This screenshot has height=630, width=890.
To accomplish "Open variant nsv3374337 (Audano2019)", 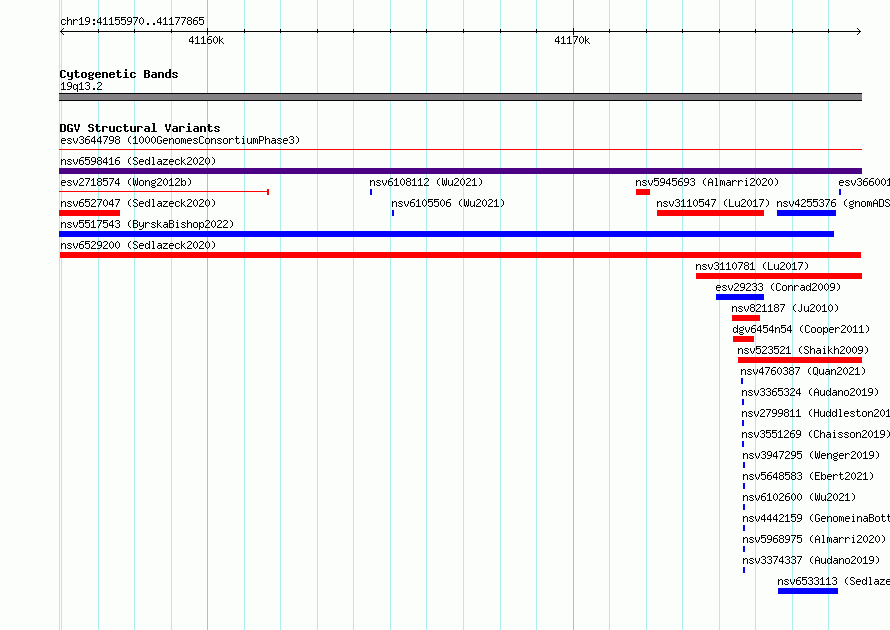I will point(811,560).
